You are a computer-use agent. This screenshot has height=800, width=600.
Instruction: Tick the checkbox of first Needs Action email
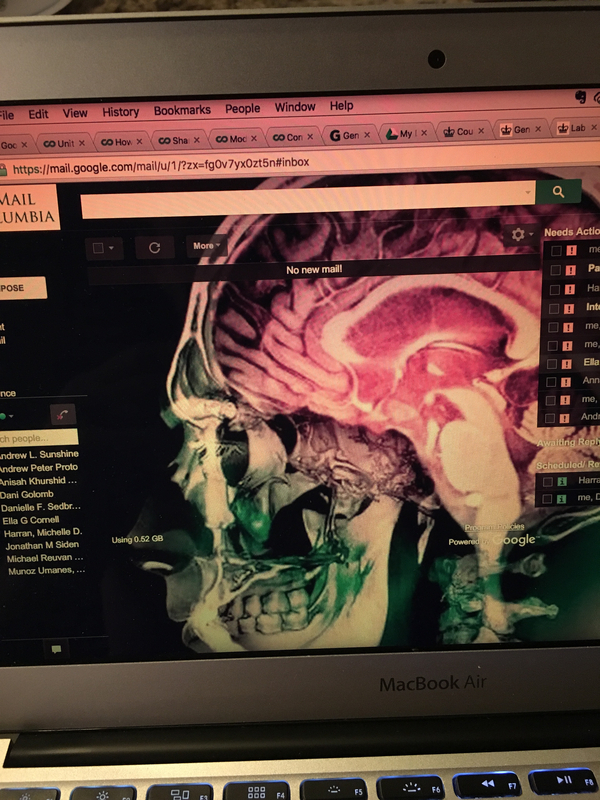click(x=556, y=250)
